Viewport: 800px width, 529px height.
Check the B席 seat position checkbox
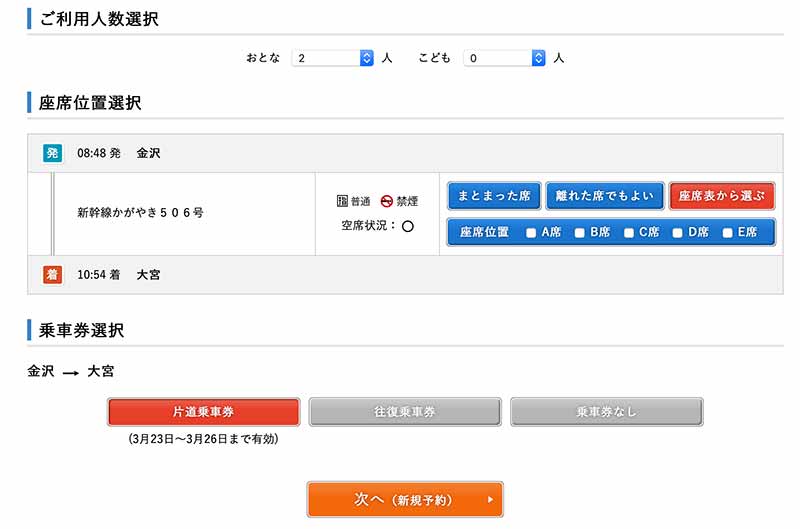580,233
